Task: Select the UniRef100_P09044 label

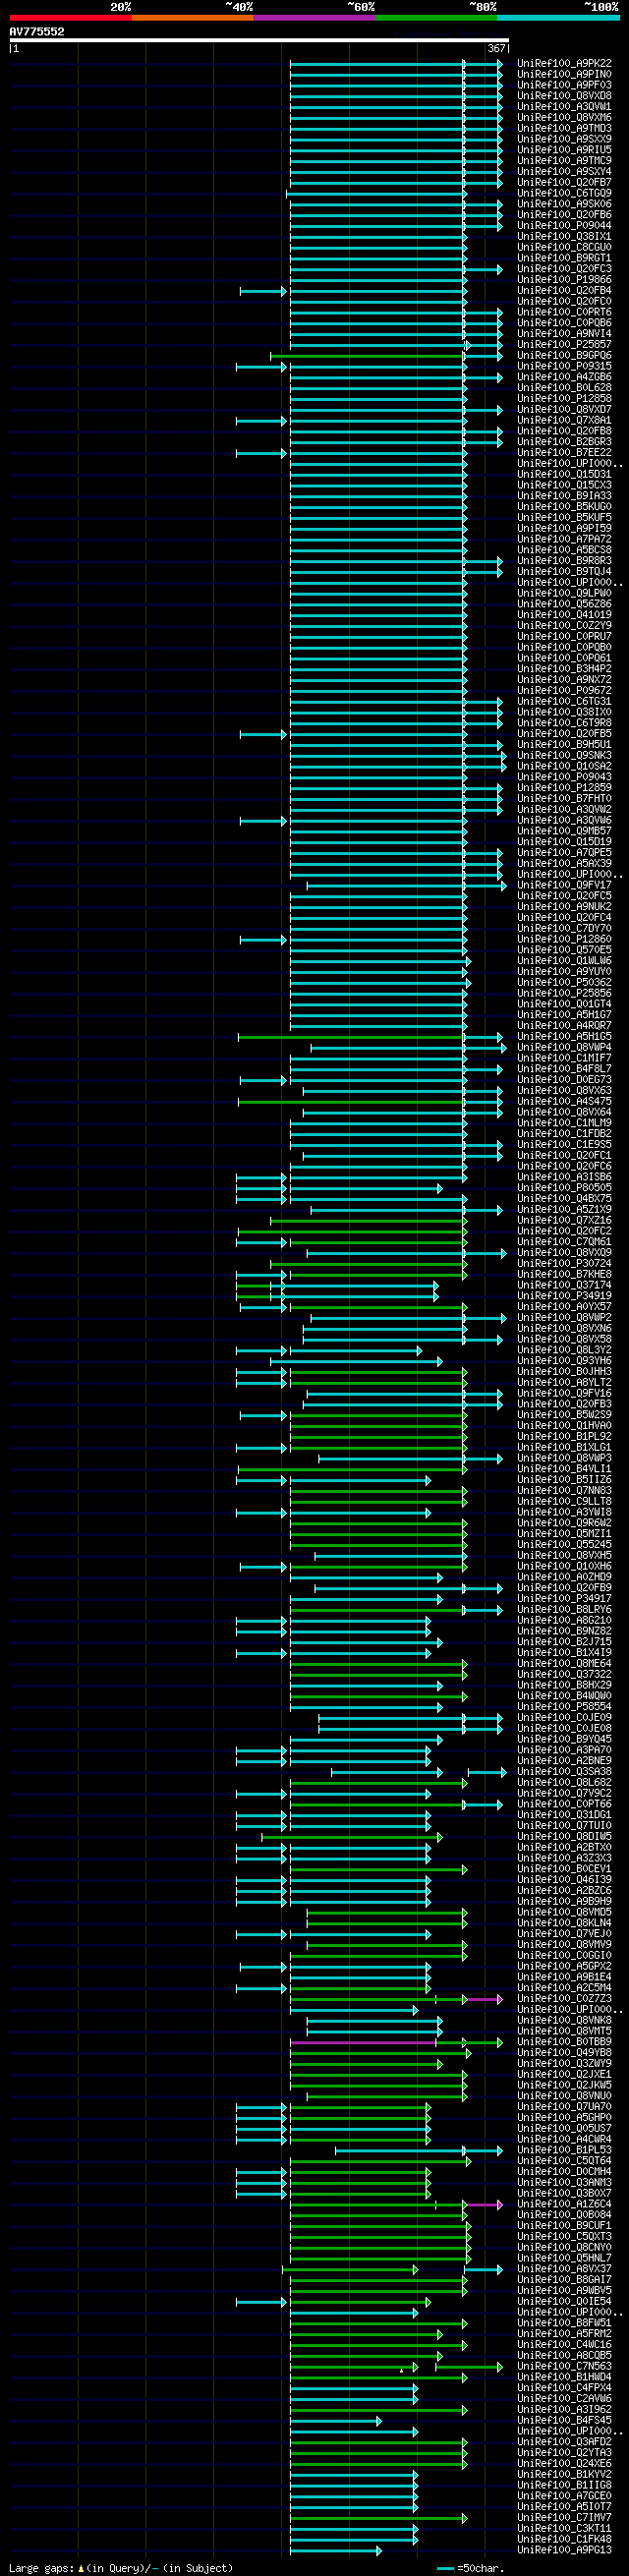Action: (565, 225)
